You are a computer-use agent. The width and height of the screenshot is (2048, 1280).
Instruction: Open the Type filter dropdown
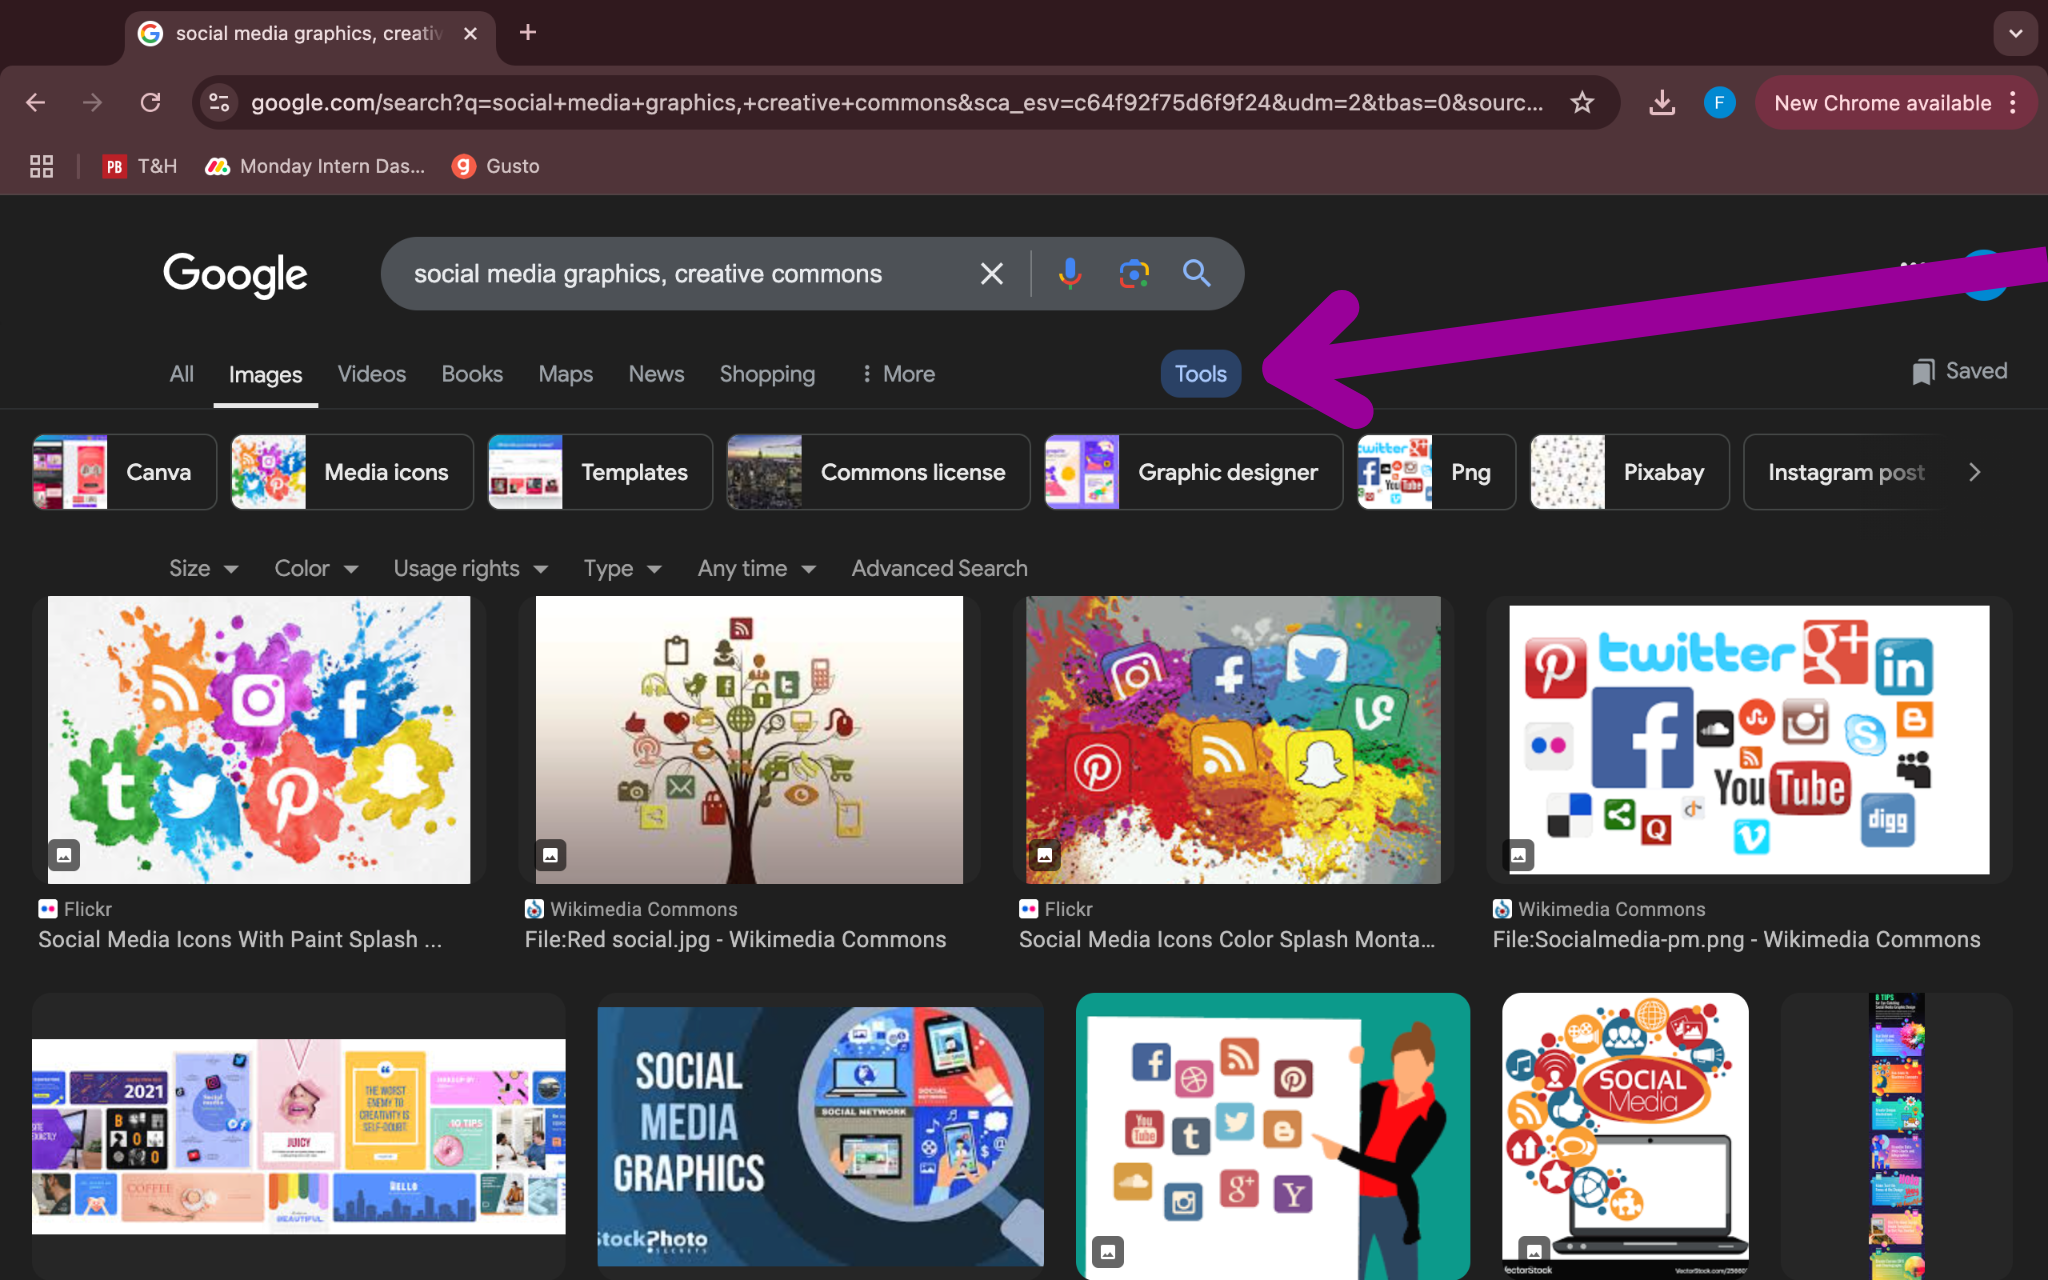[622, 568]
